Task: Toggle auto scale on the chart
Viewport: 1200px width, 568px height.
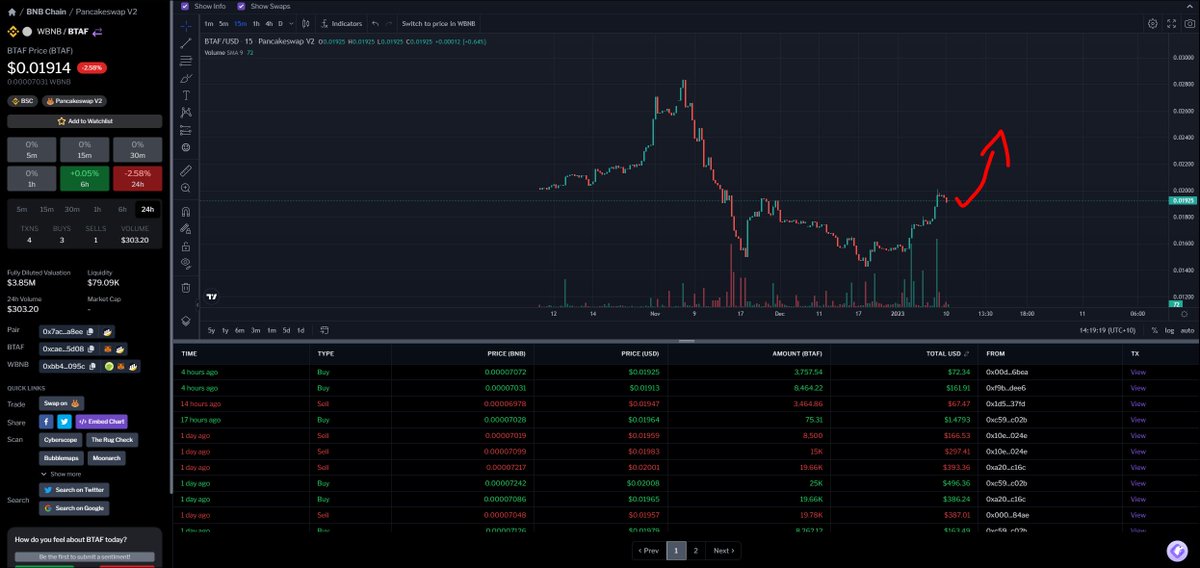Action: pos(1187,330)
